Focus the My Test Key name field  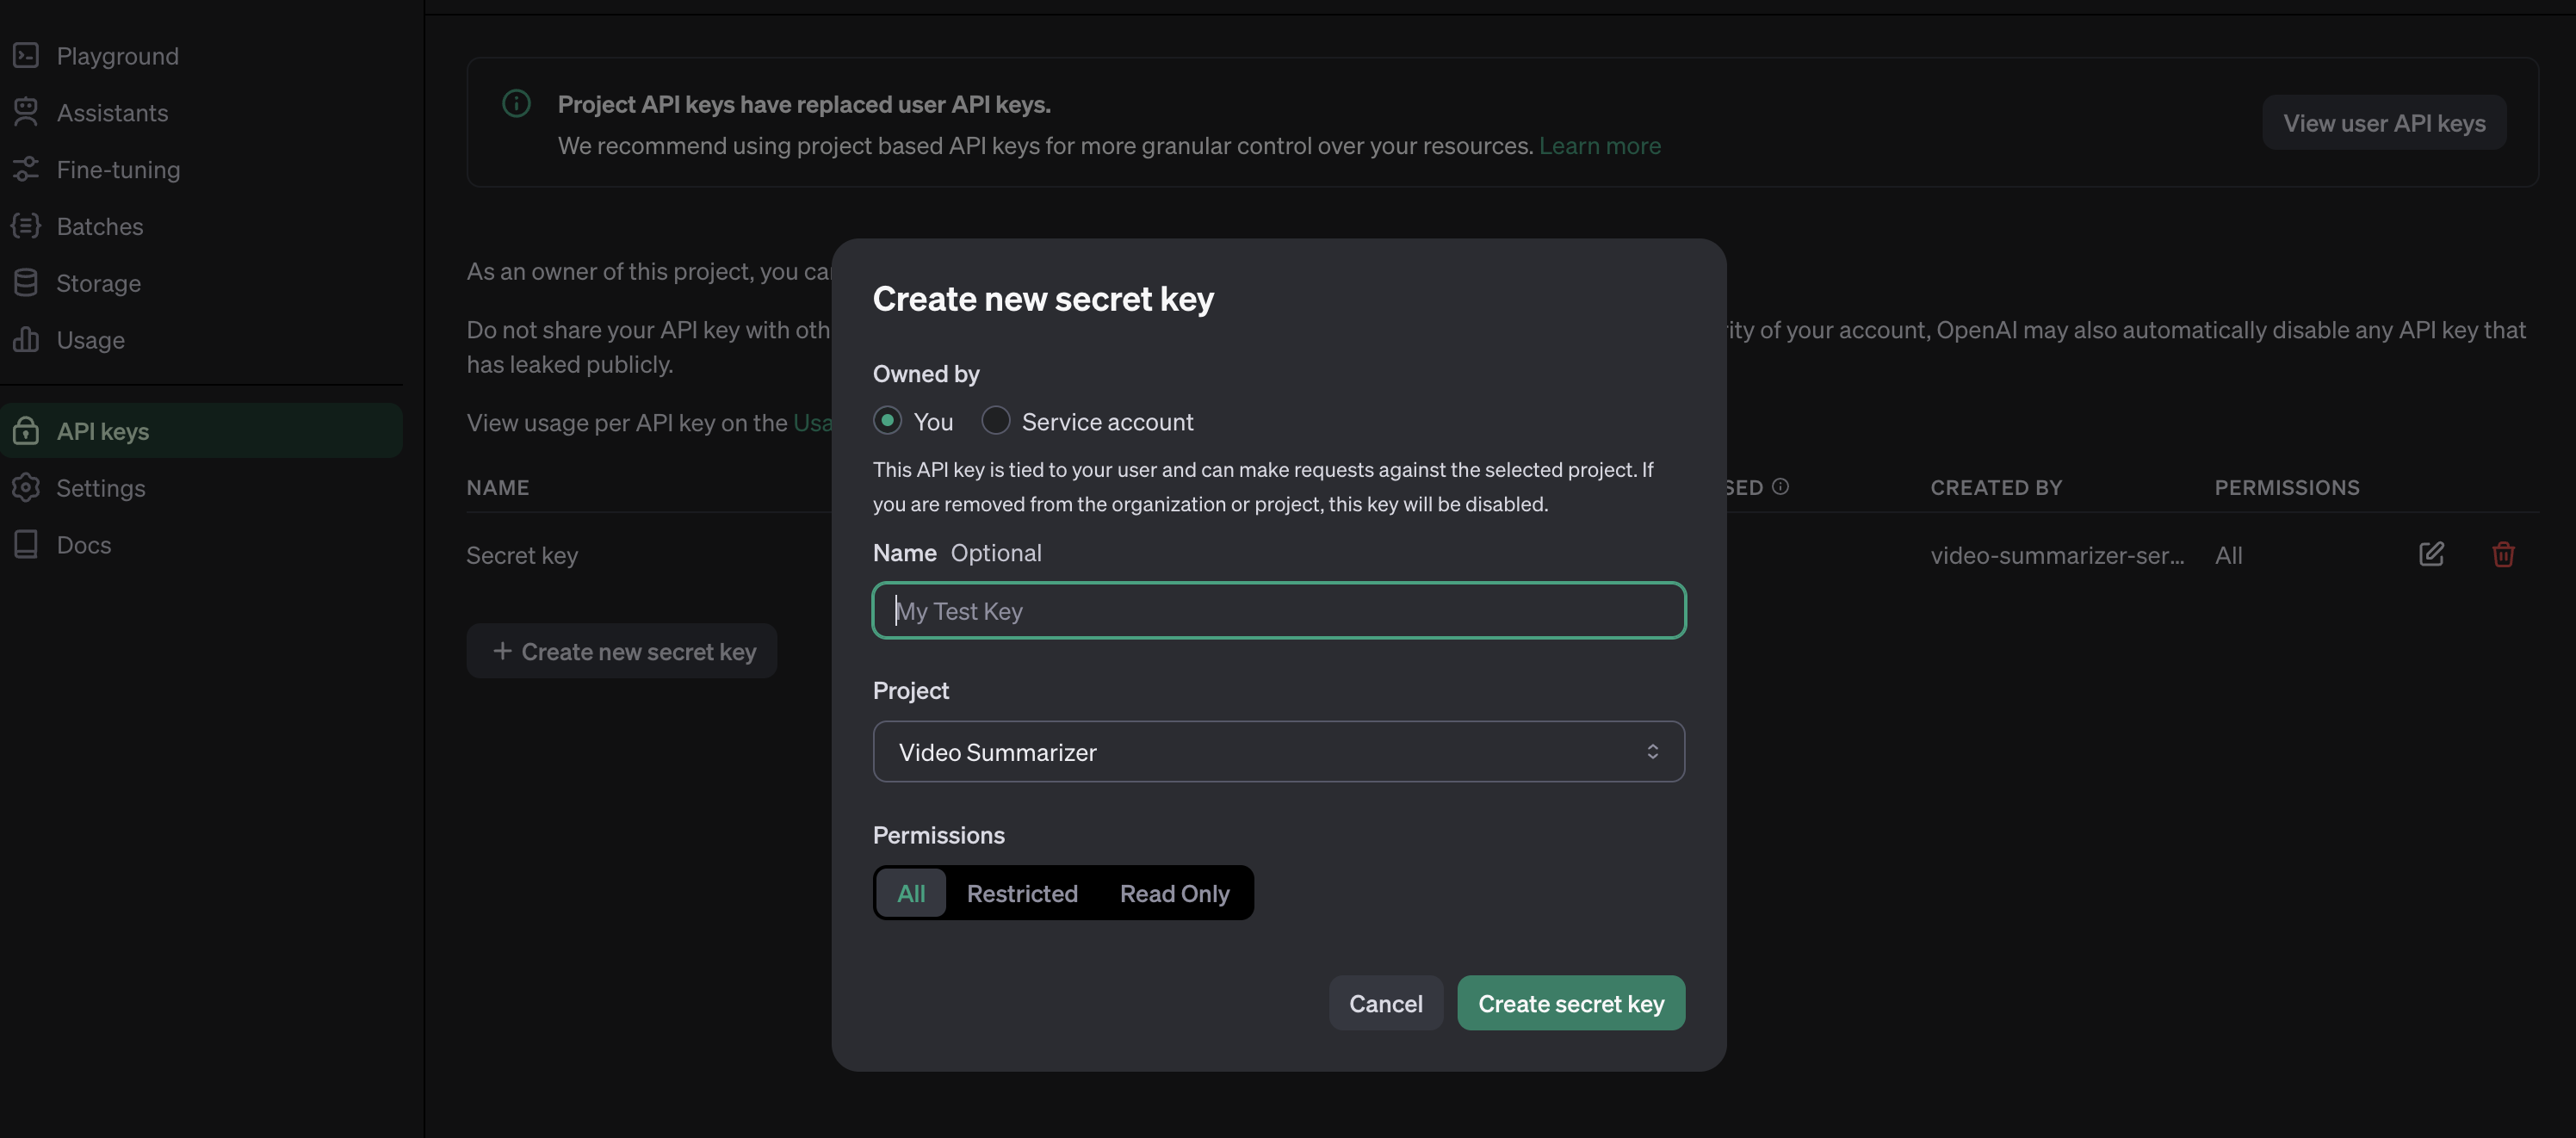click(1277, 611)
